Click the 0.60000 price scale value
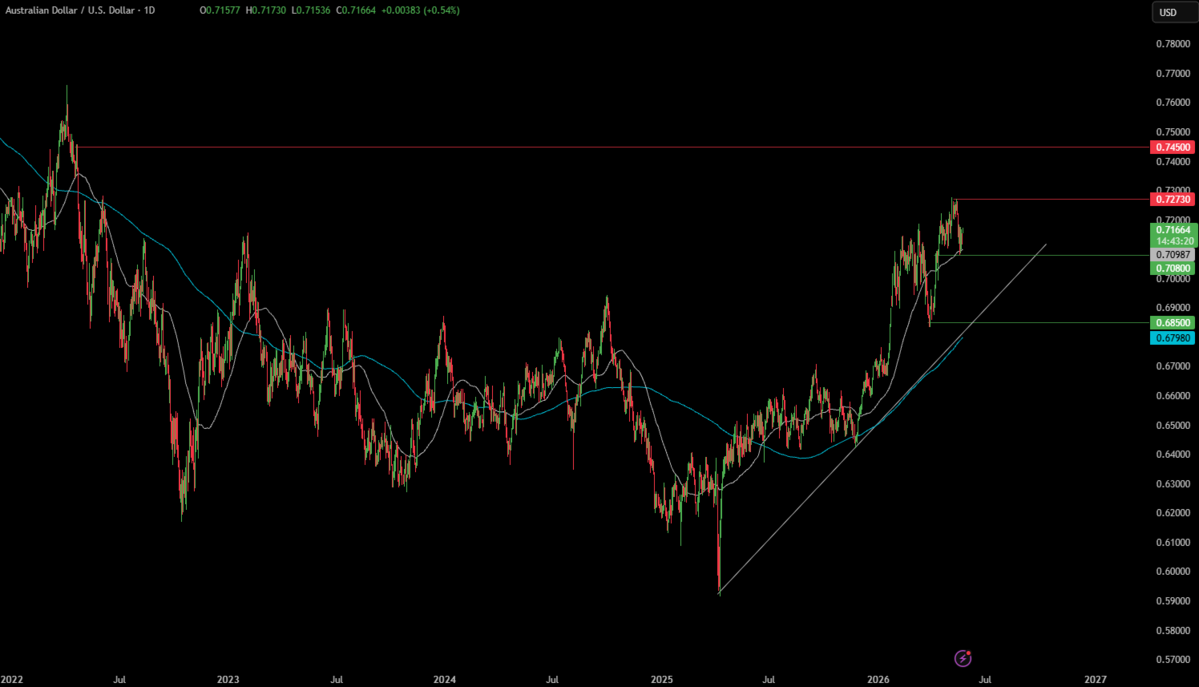This screenshot has width=1199, height=687. coord(1173,571)
